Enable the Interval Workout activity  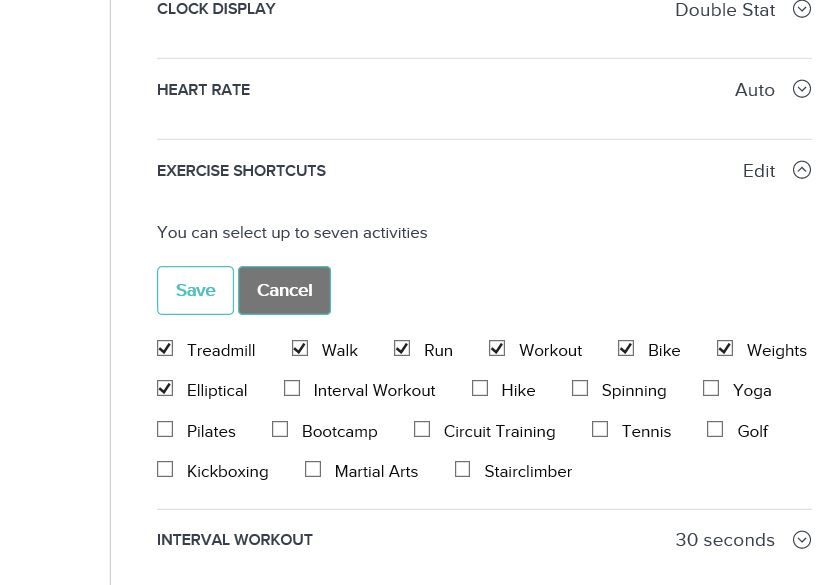click(x=292, y=387)
